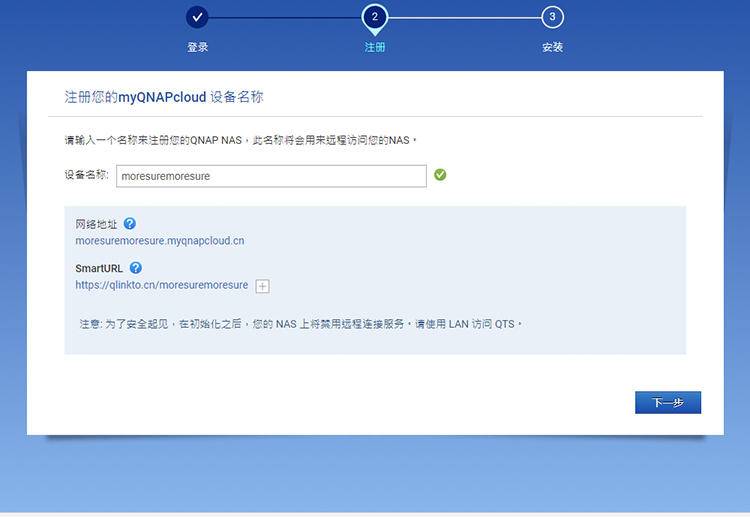The width and height of the screenshot is (750, 517).
Task: Click the 网络地址 label text
Action: (96, 224)
